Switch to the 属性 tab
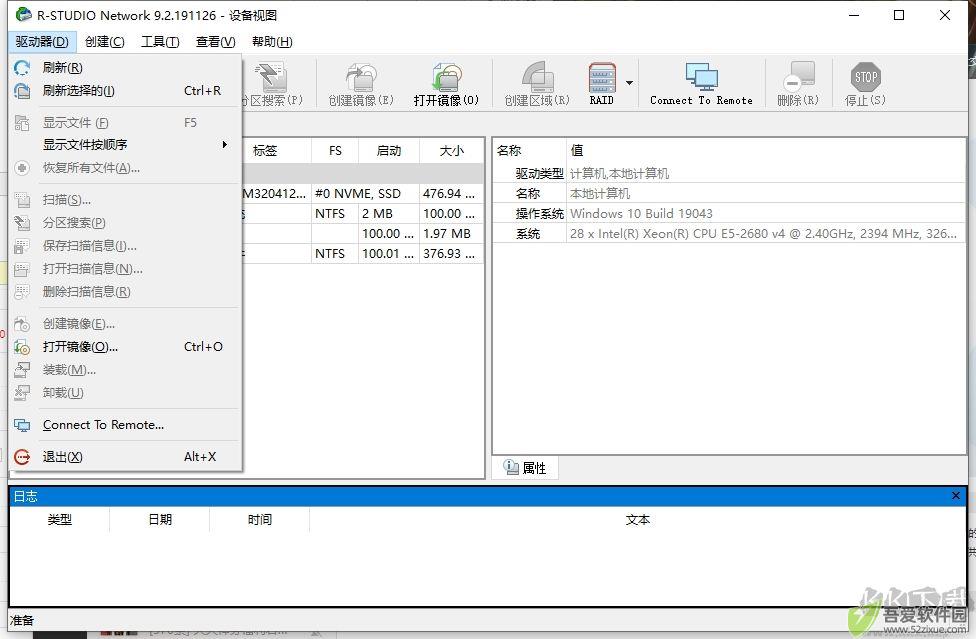Viewport: 976px width, 639px height. [x=525, y=468]
